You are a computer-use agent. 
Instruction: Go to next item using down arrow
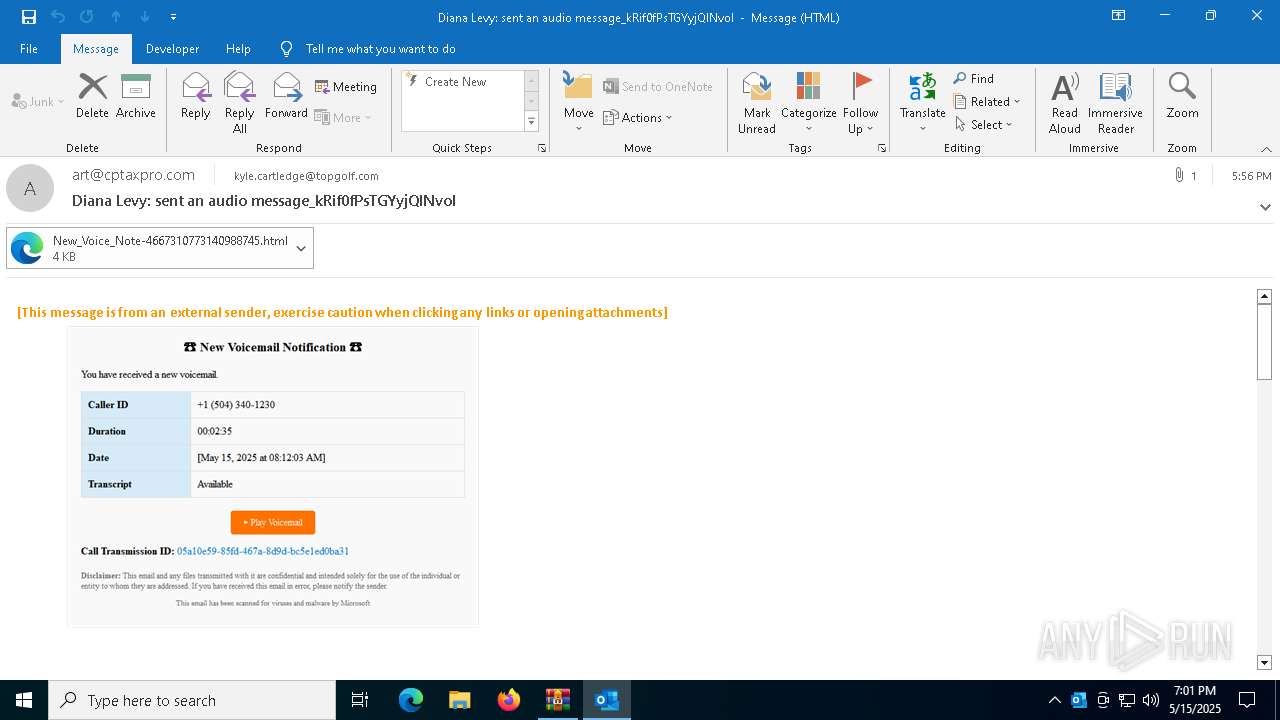pos(144,16)
